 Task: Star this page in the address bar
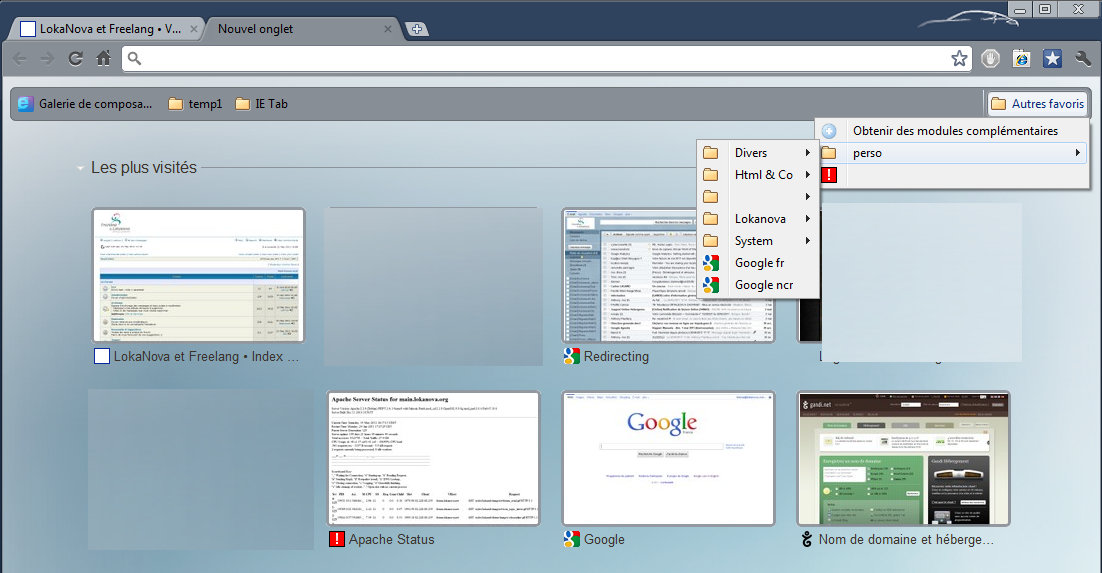pyautogui.click(x=959, y=59)
